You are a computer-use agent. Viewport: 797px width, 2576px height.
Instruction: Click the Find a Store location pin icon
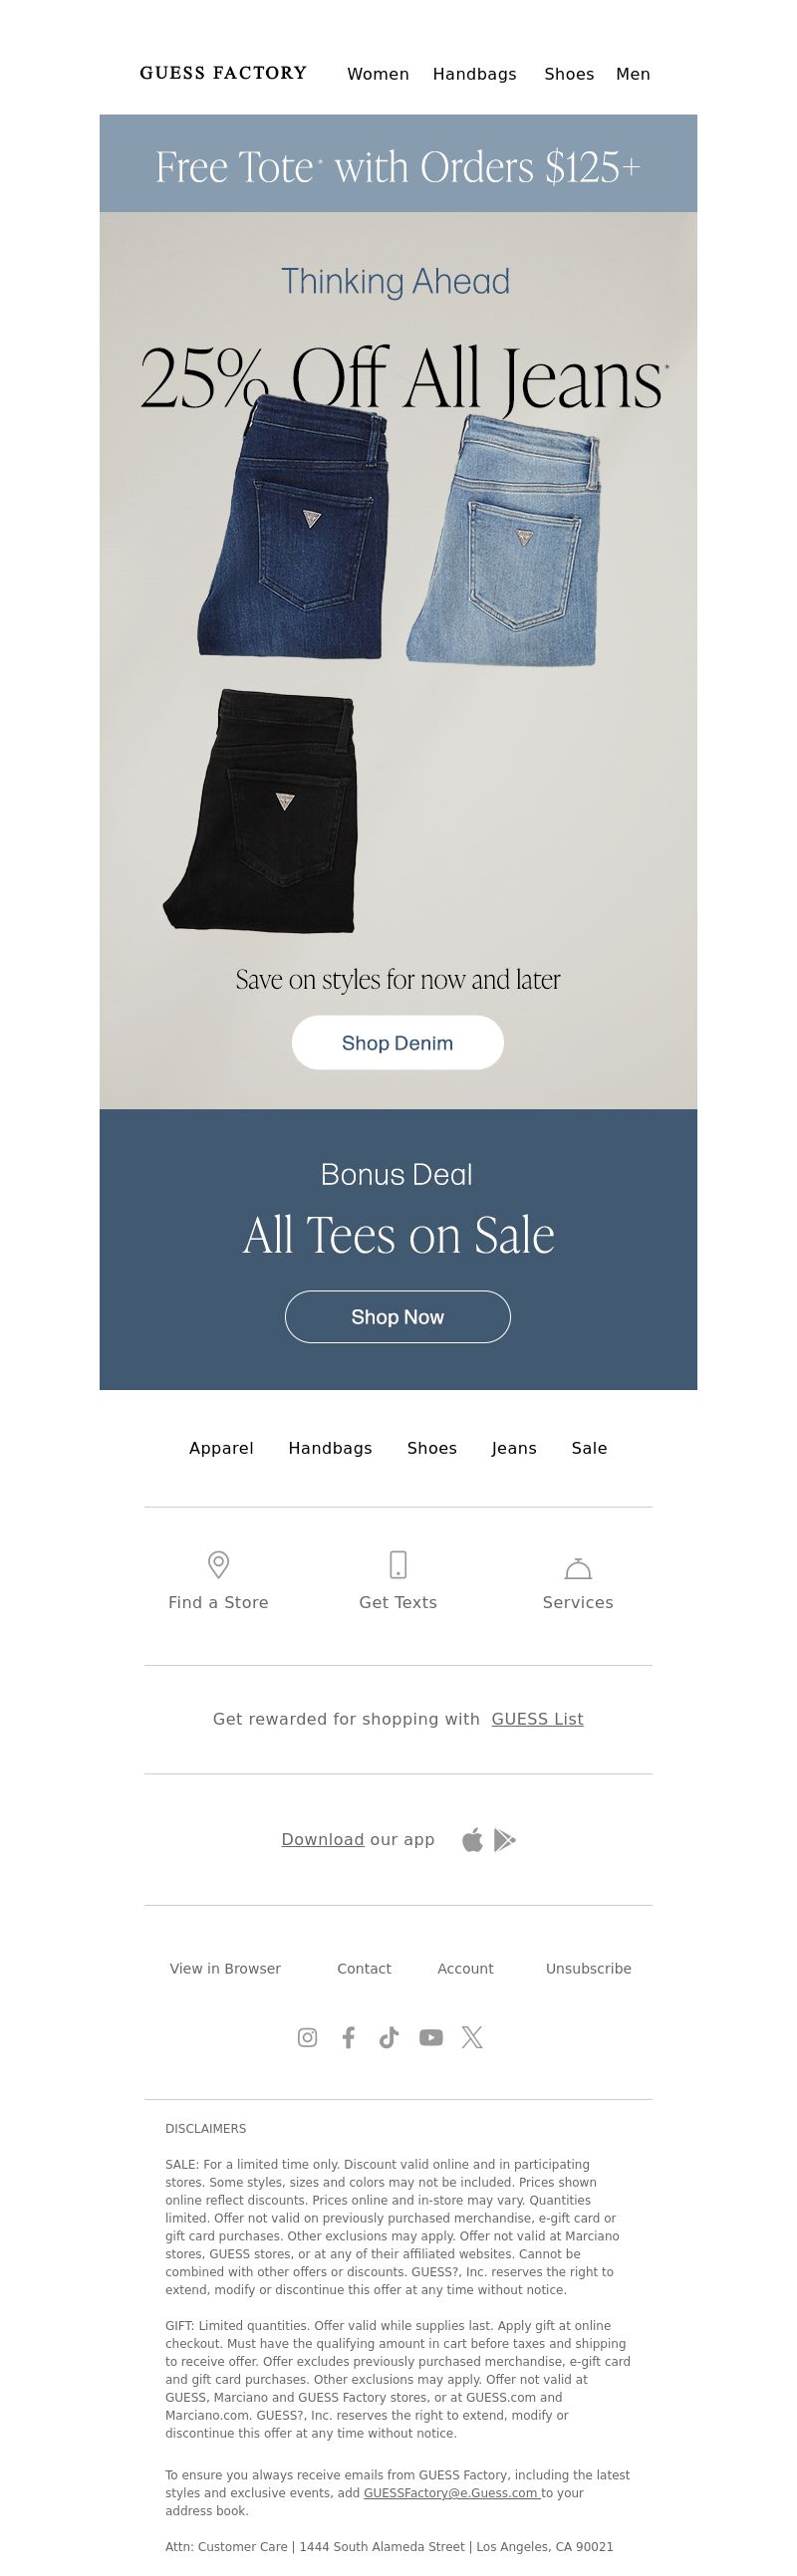coord(218,1564)
